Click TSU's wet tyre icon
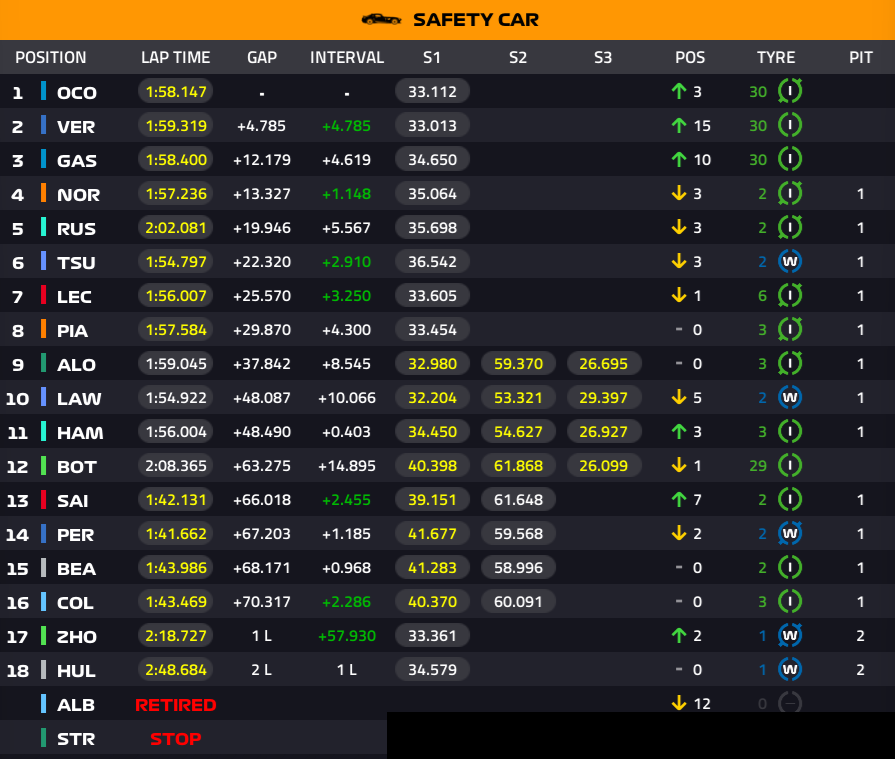Image resolution: width=895 pixels, height=759 pixels. coord(790,262)
